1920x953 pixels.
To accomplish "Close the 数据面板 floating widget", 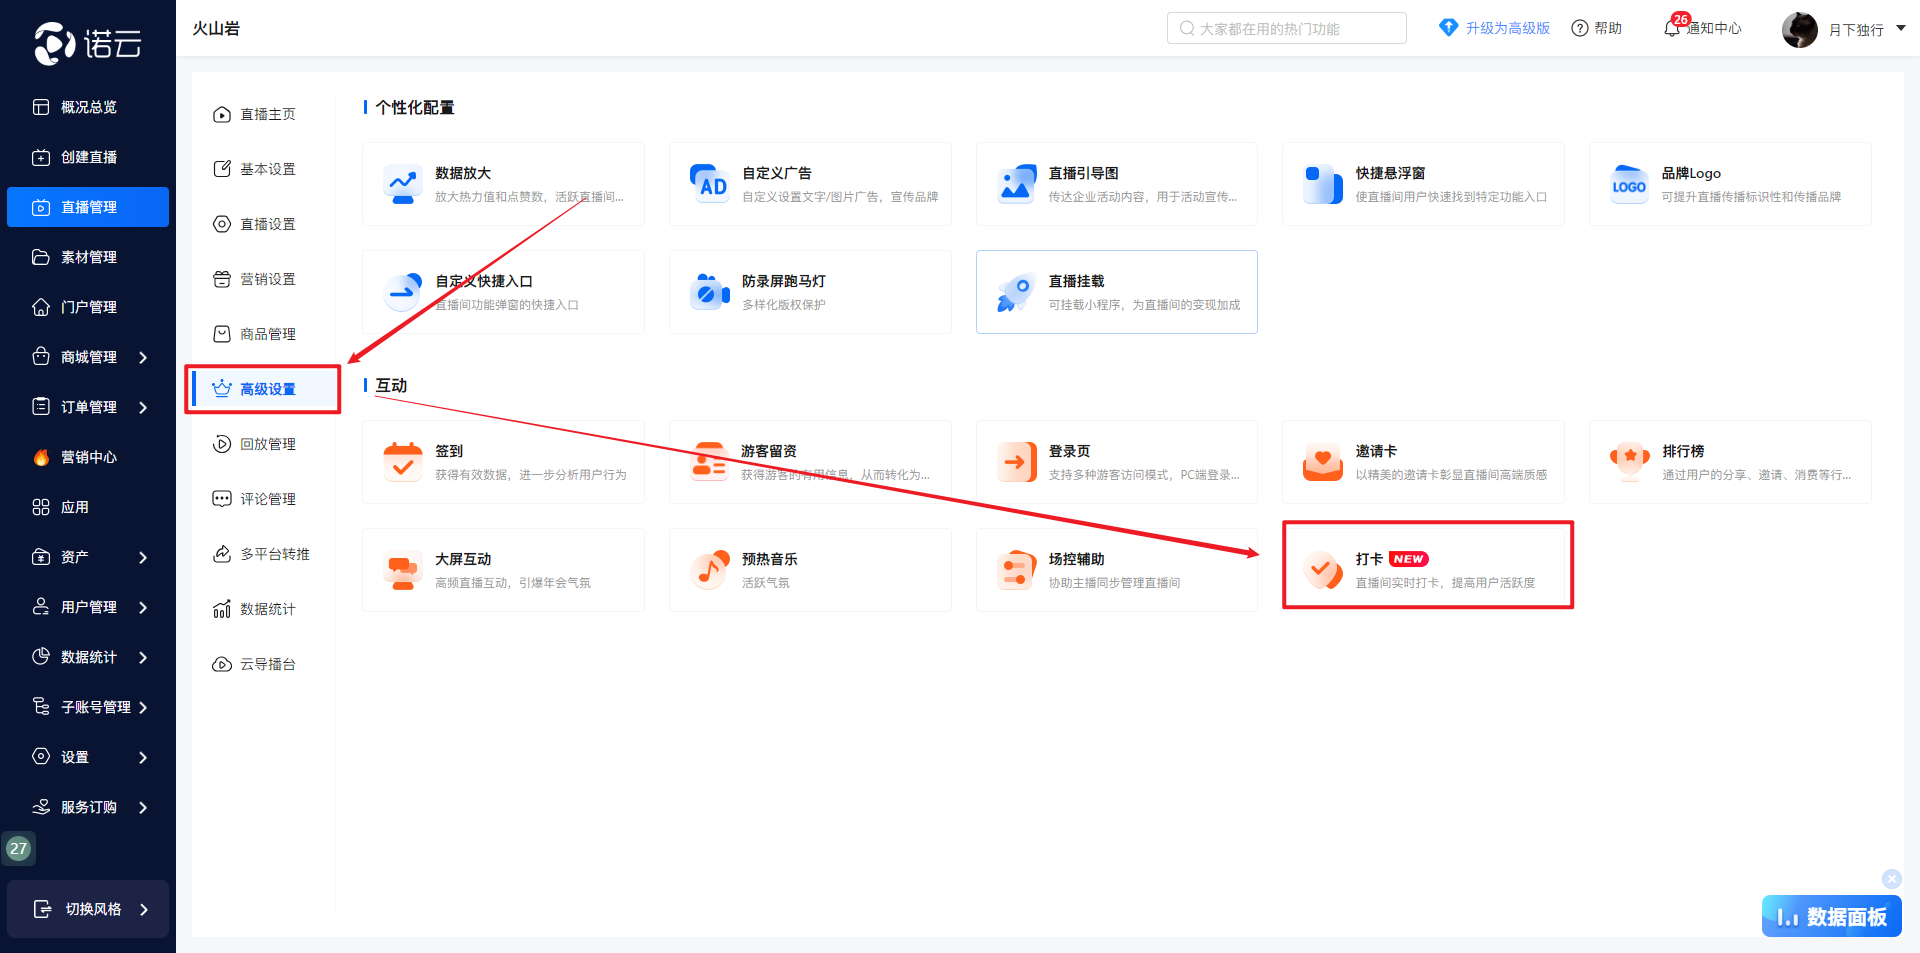I will (x=1891, y=879).
